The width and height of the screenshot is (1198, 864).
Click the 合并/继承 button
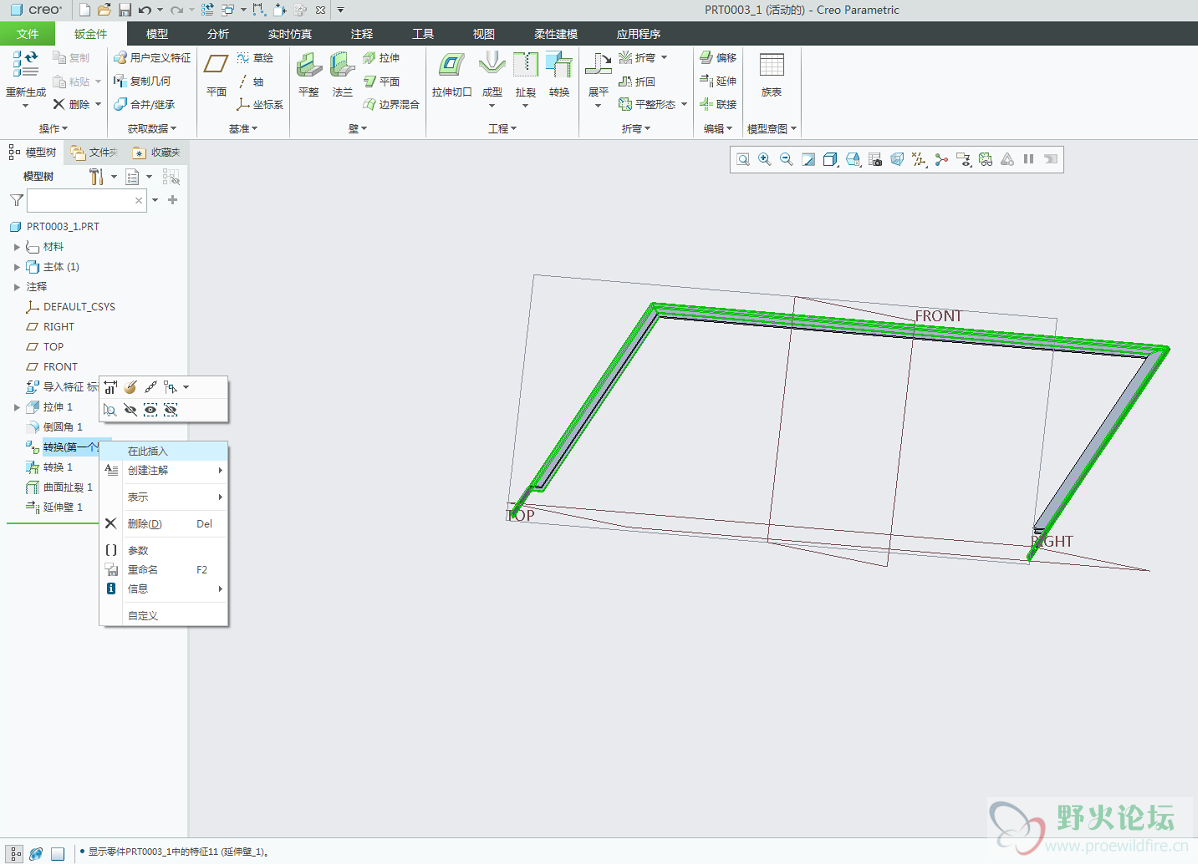coord(144,105)
